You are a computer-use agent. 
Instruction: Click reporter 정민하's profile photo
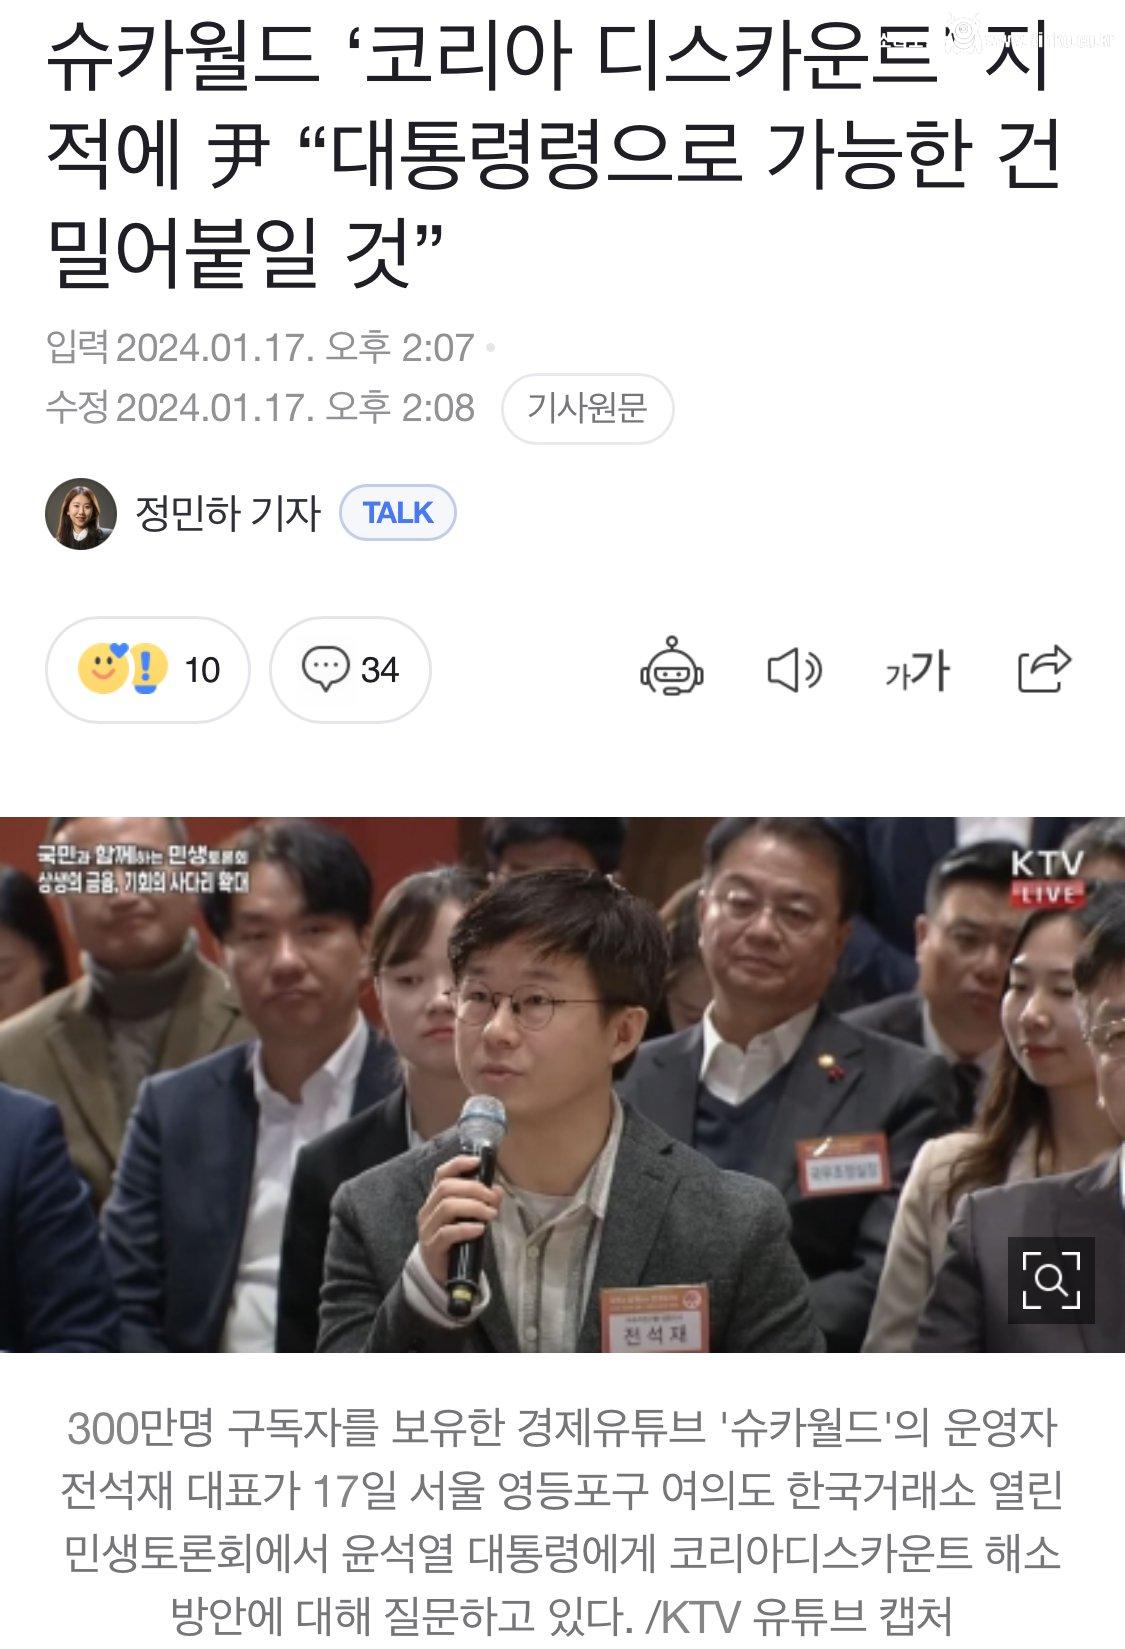[x=81, y=514]
